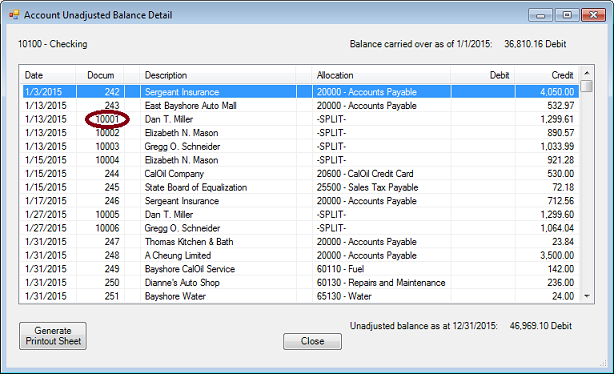The width and height of the screenshot is (614, 374).
Task: Click the Description column header
Action: point(218,75)
